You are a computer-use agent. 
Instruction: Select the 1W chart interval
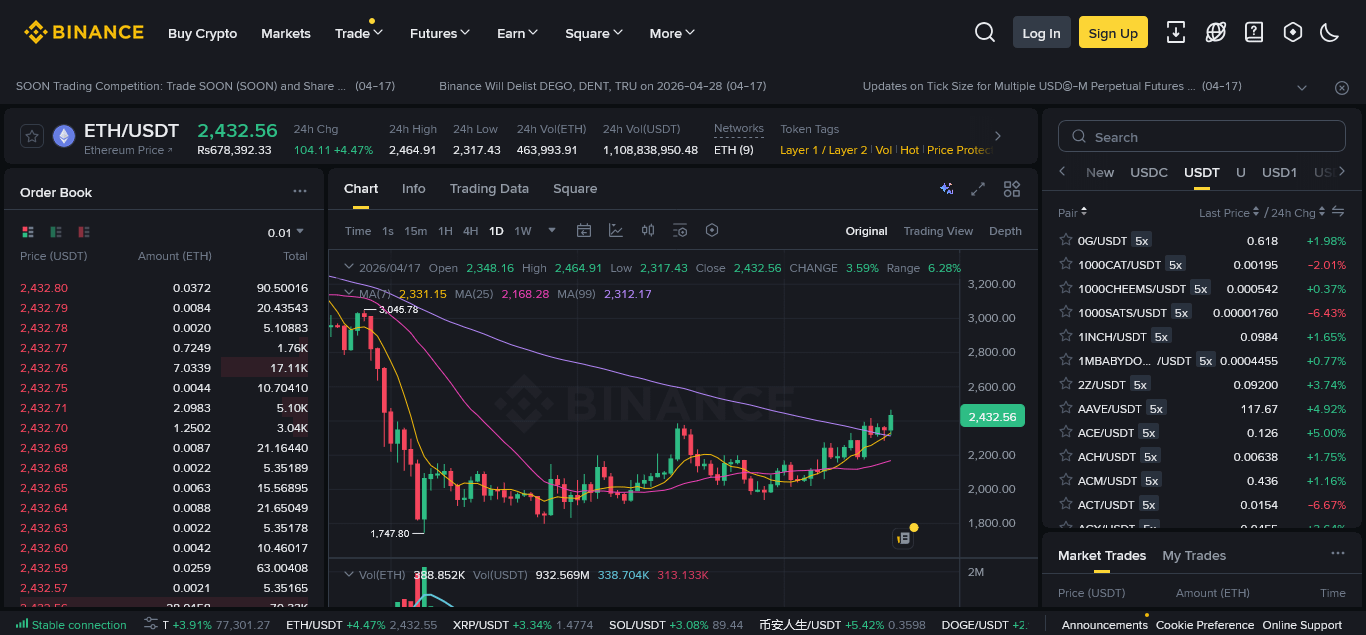coord(523,231)
